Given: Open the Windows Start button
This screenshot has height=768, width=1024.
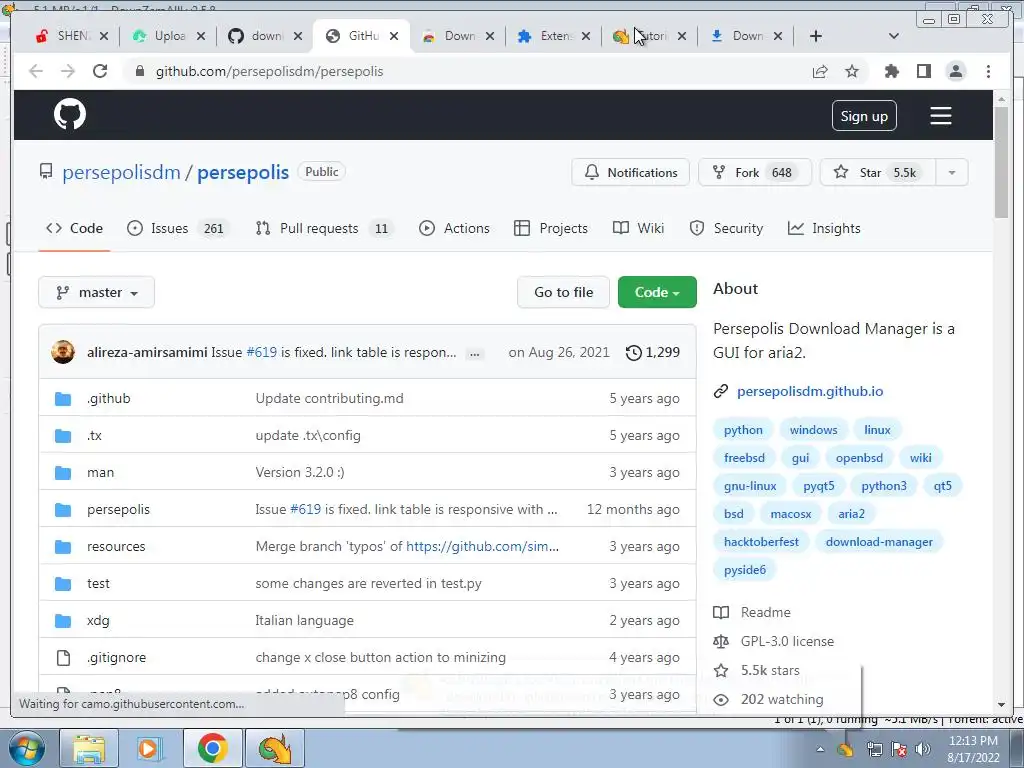Looking at the screenshot, I should pos(26,748).
